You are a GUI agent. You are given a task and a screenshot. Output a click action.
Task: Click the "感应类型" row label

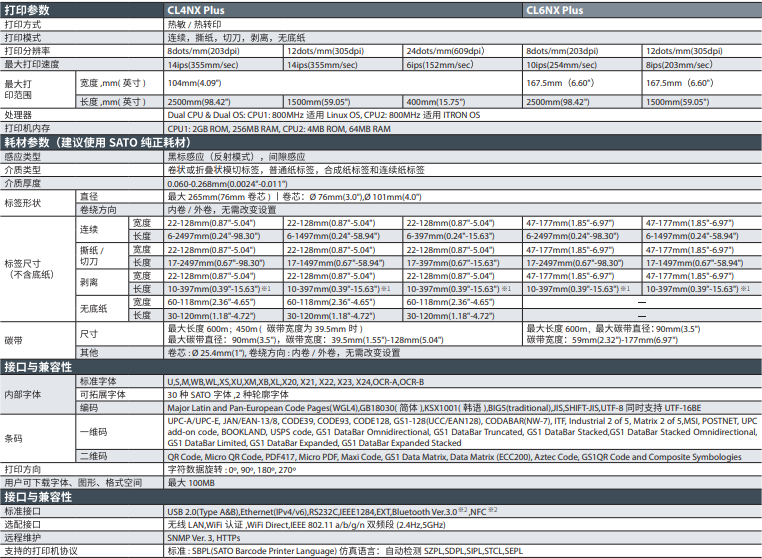click(x=23, y=157)
